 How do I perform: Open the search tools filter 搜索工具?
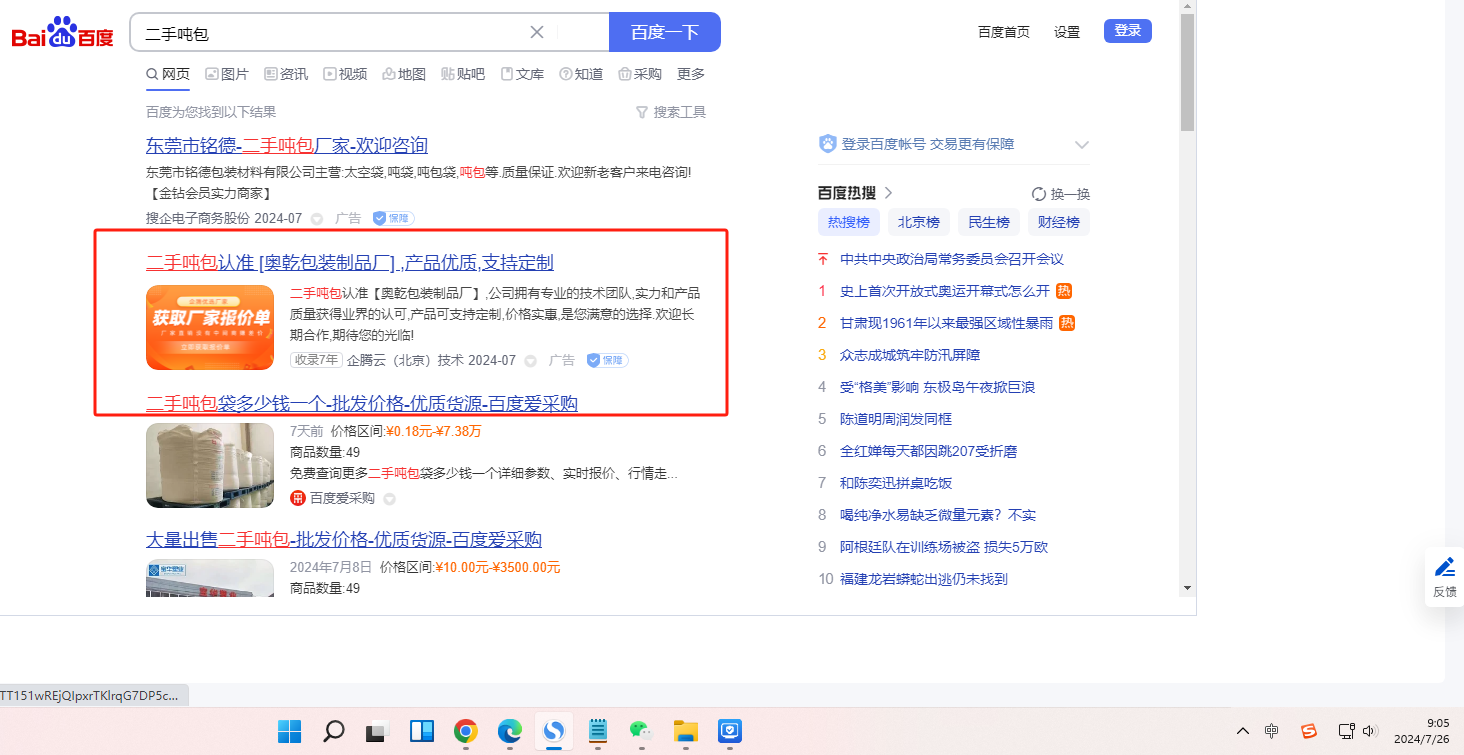[671, 112]
